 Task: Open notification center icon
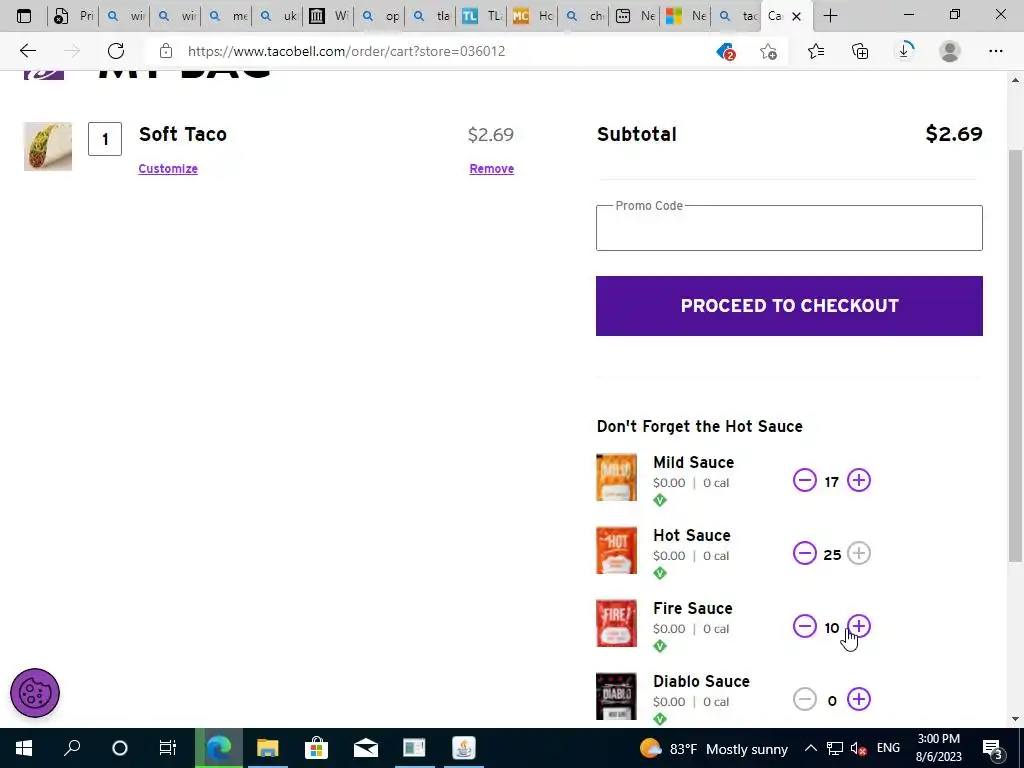point(993,748)
